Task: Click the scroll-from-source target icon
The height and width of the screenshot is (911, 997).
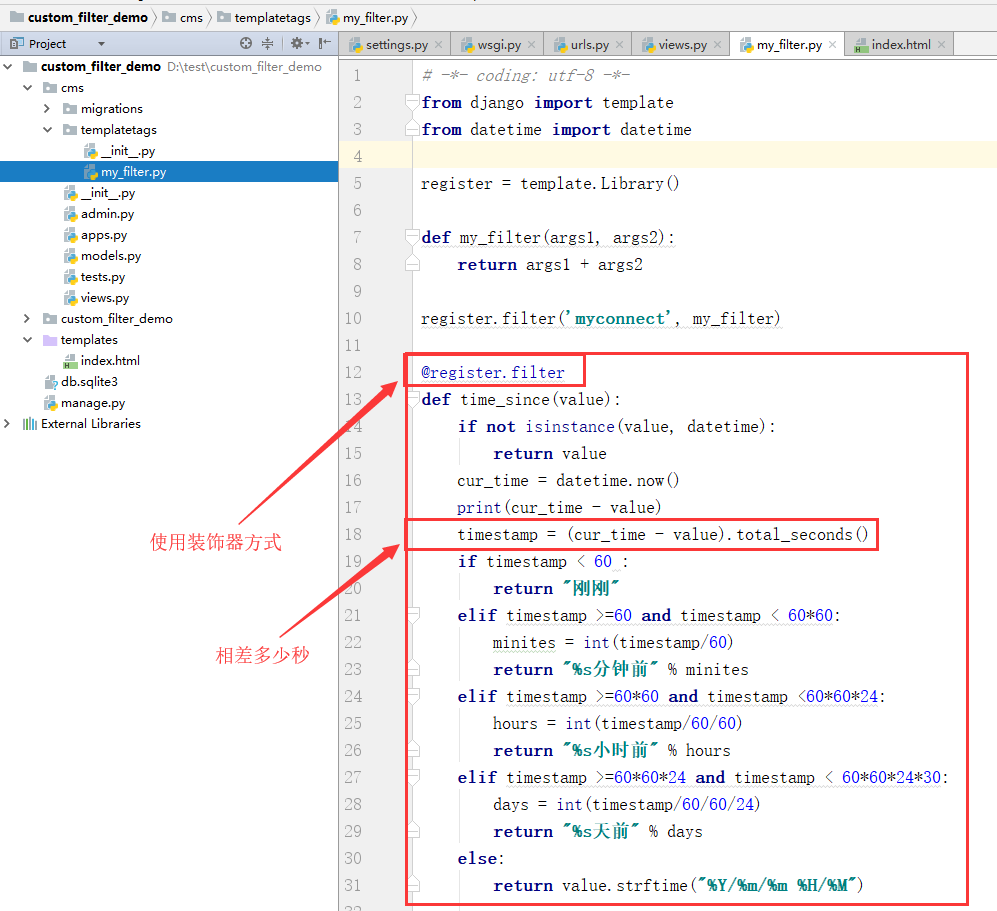Action: 246,43
